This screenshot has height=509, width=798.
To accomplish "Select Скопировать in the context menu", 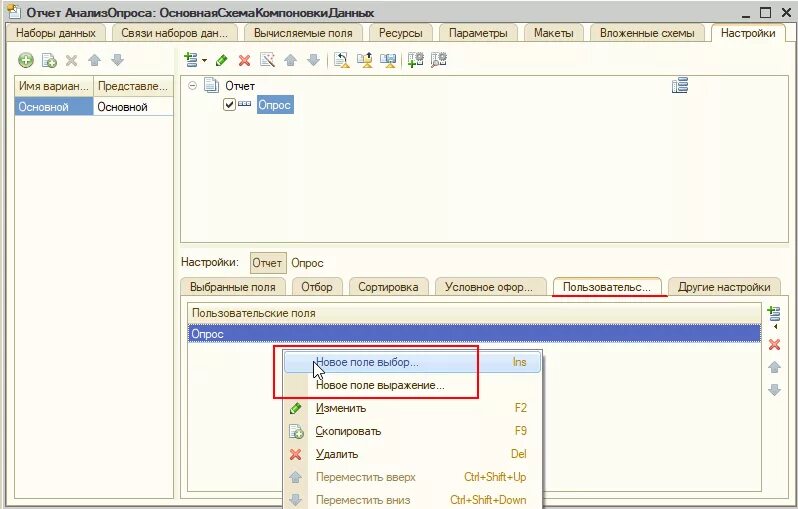I will coord(412,431).
